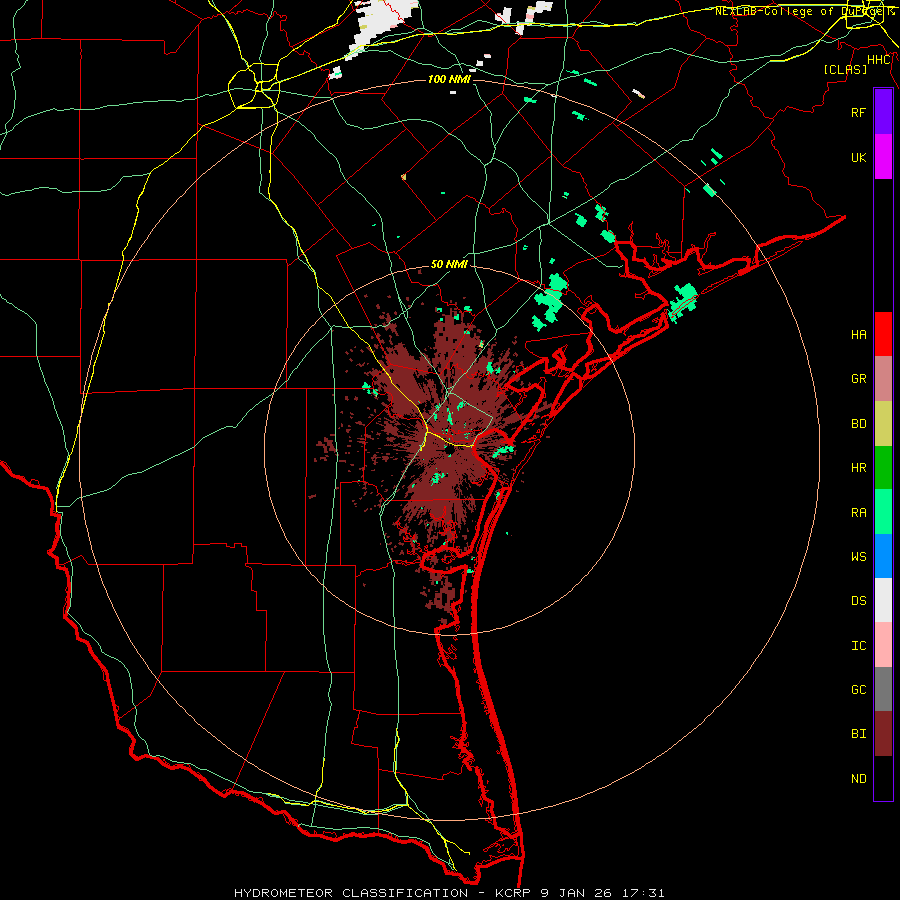The height and width of the screenshot is (900, 900).
Task: Click the 50 NMI range ring label
Action: (449, 264)
